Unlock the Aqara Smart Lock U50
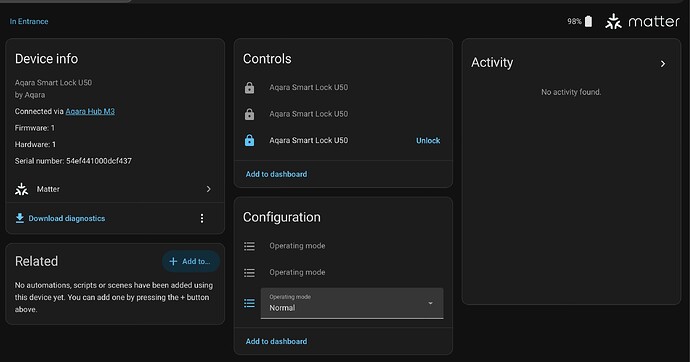This screenshot has height=362, width=690. [x=428, y=140]
